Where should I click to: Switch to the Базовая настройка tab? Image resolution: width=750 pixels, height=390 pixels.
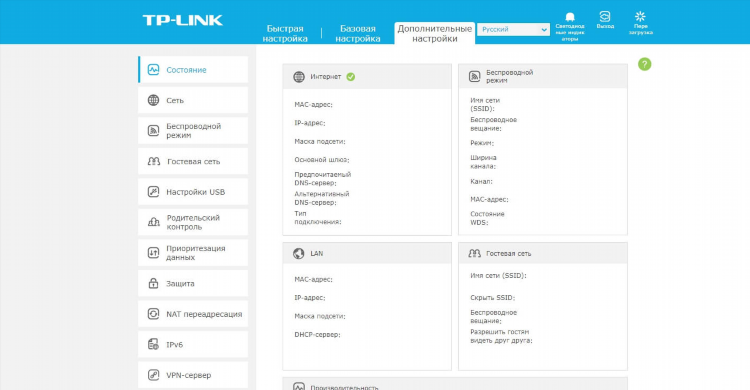pos(358,33)
